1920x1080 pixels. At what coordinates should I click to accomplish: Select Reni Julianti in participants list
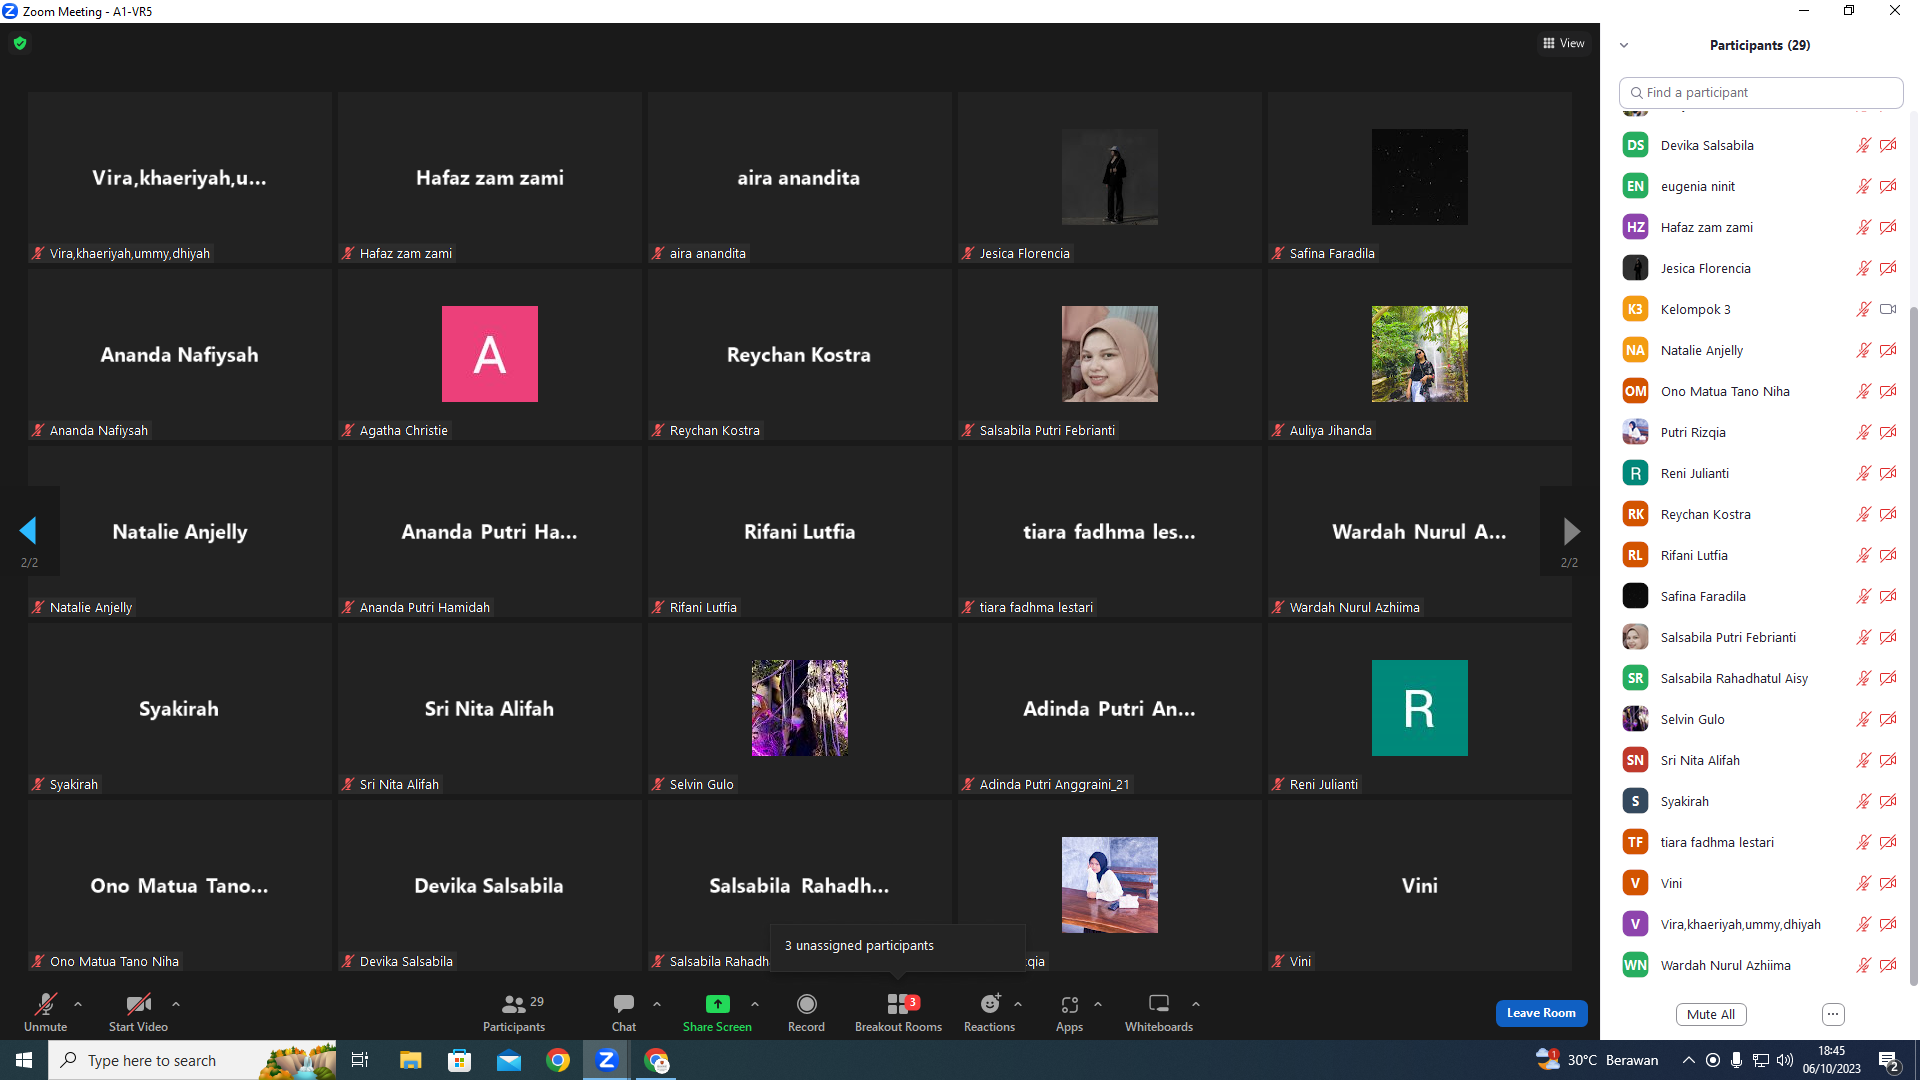tap(1760, 473)
